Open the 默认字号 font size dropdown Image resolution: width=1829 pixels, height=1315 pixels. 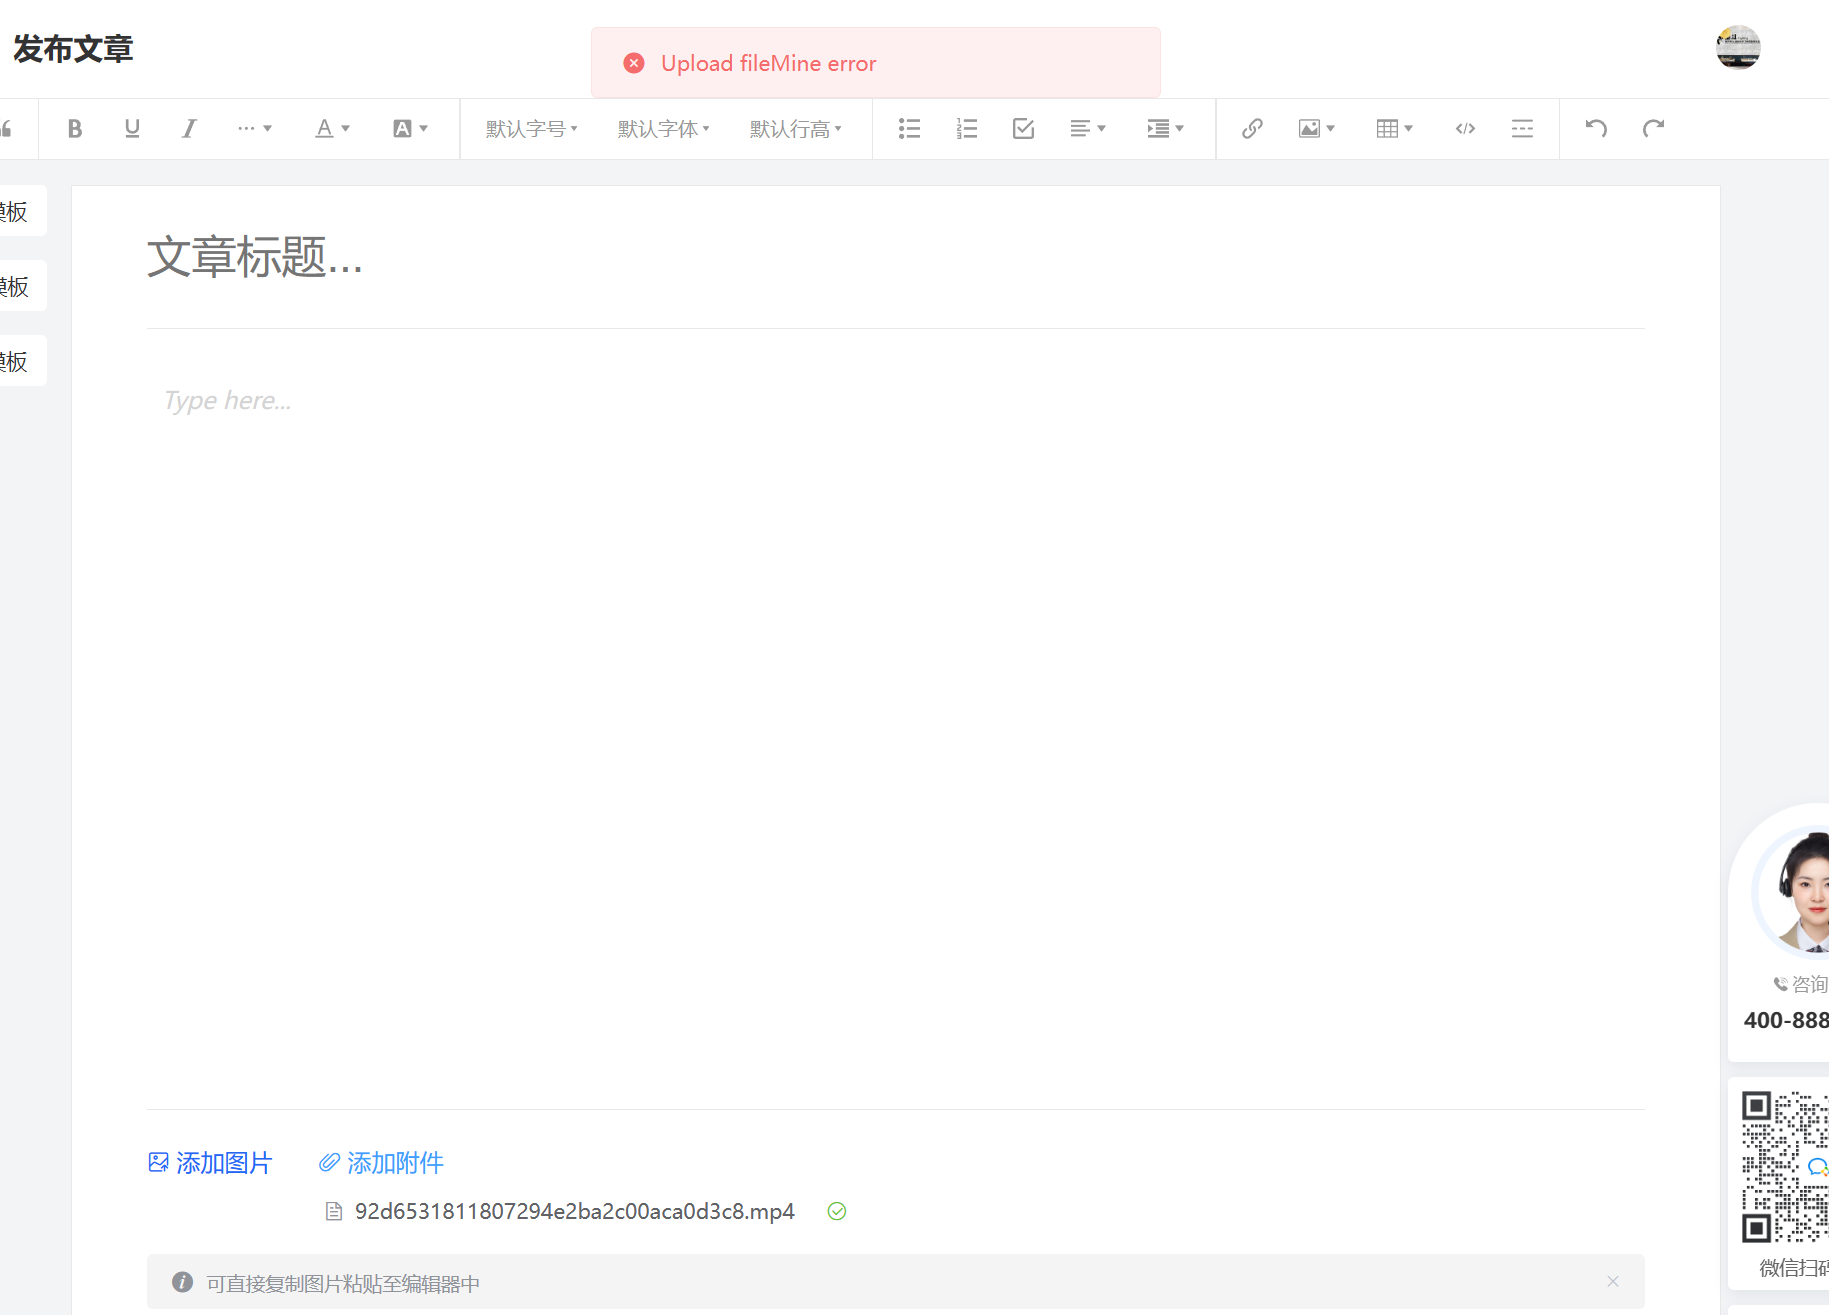[x=531, y=129]
